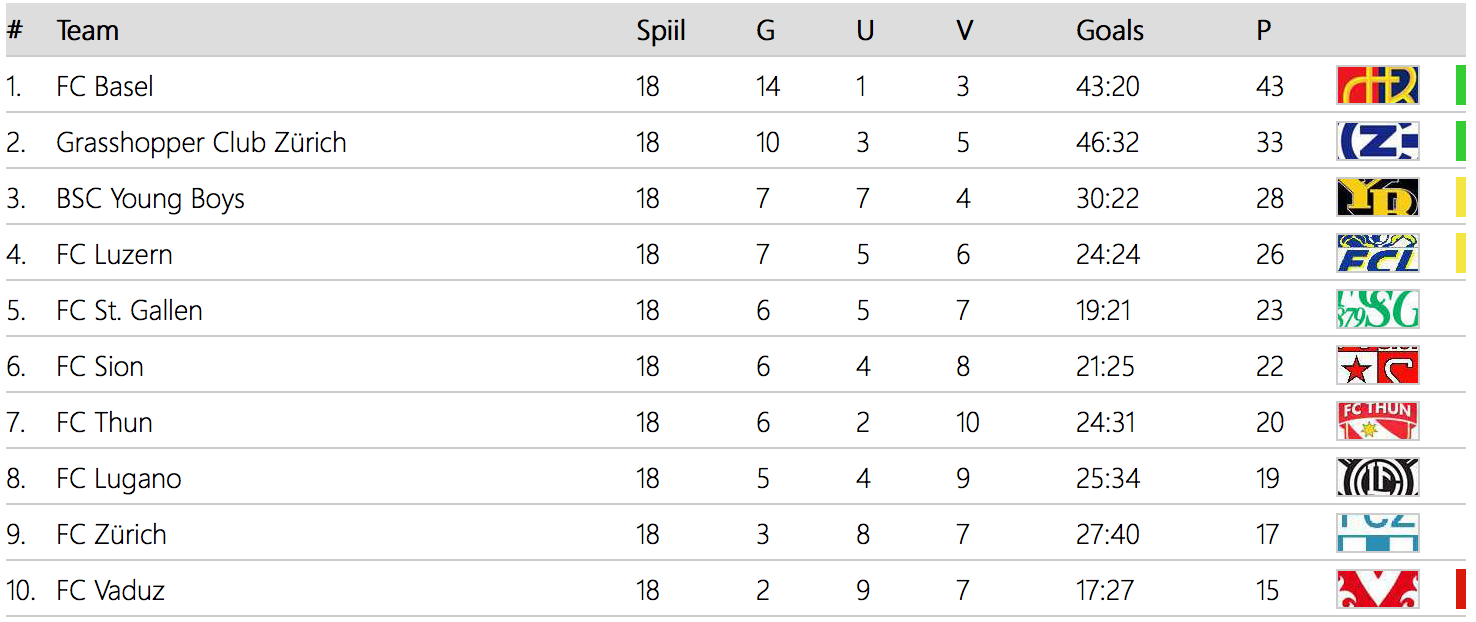Click the P points column header
Screen dimensions: 1476x622
1264,31
